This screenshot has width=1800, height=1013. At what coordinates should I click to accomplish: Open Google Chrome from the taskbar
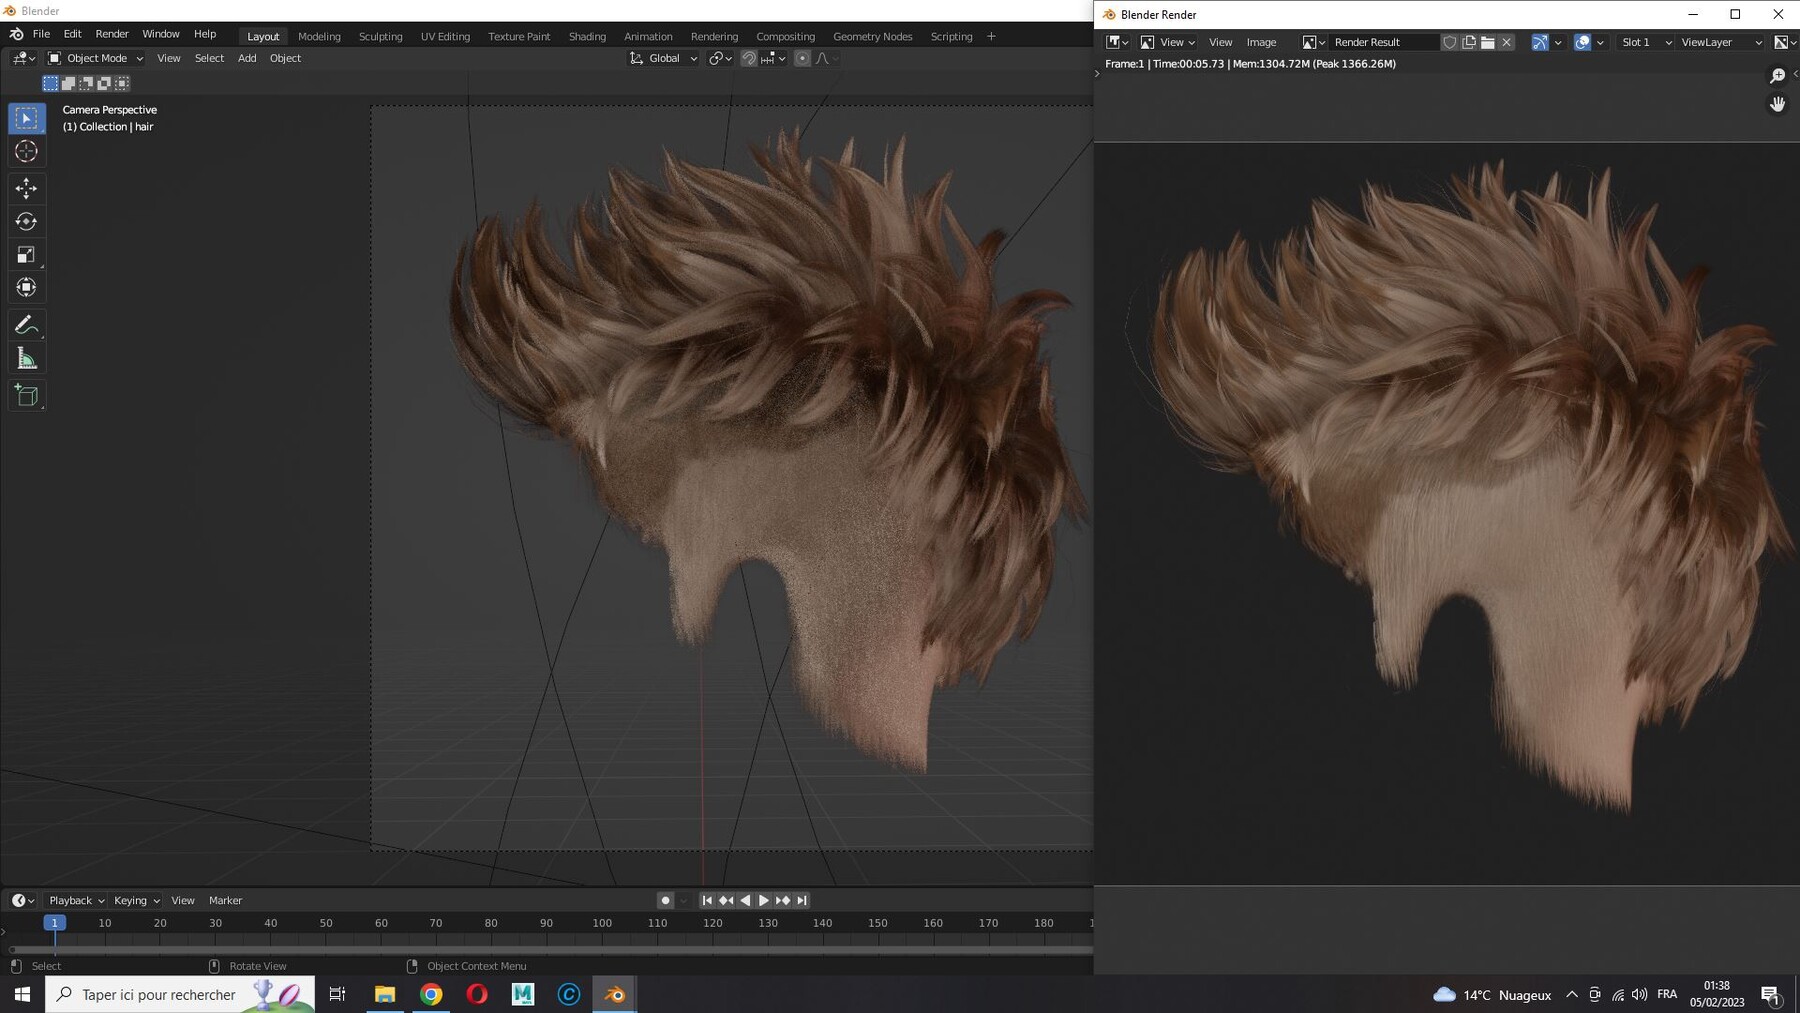coord(431,994)
